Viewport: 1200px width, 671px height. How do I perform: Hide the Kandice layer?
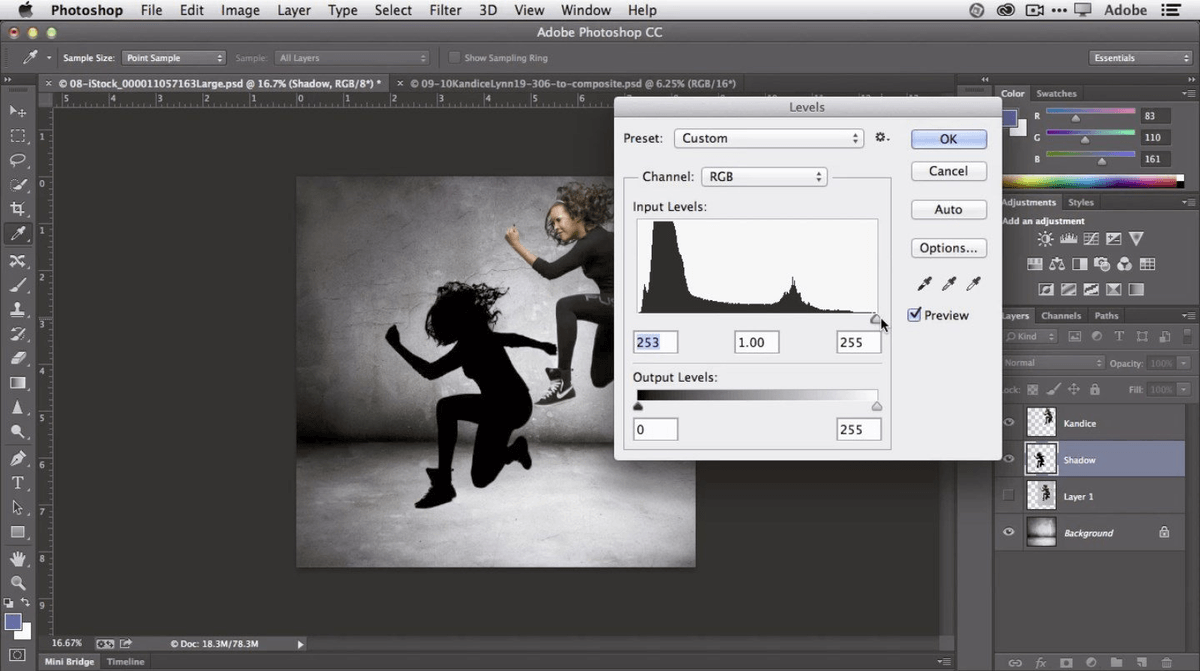[x=1008, y=422]
